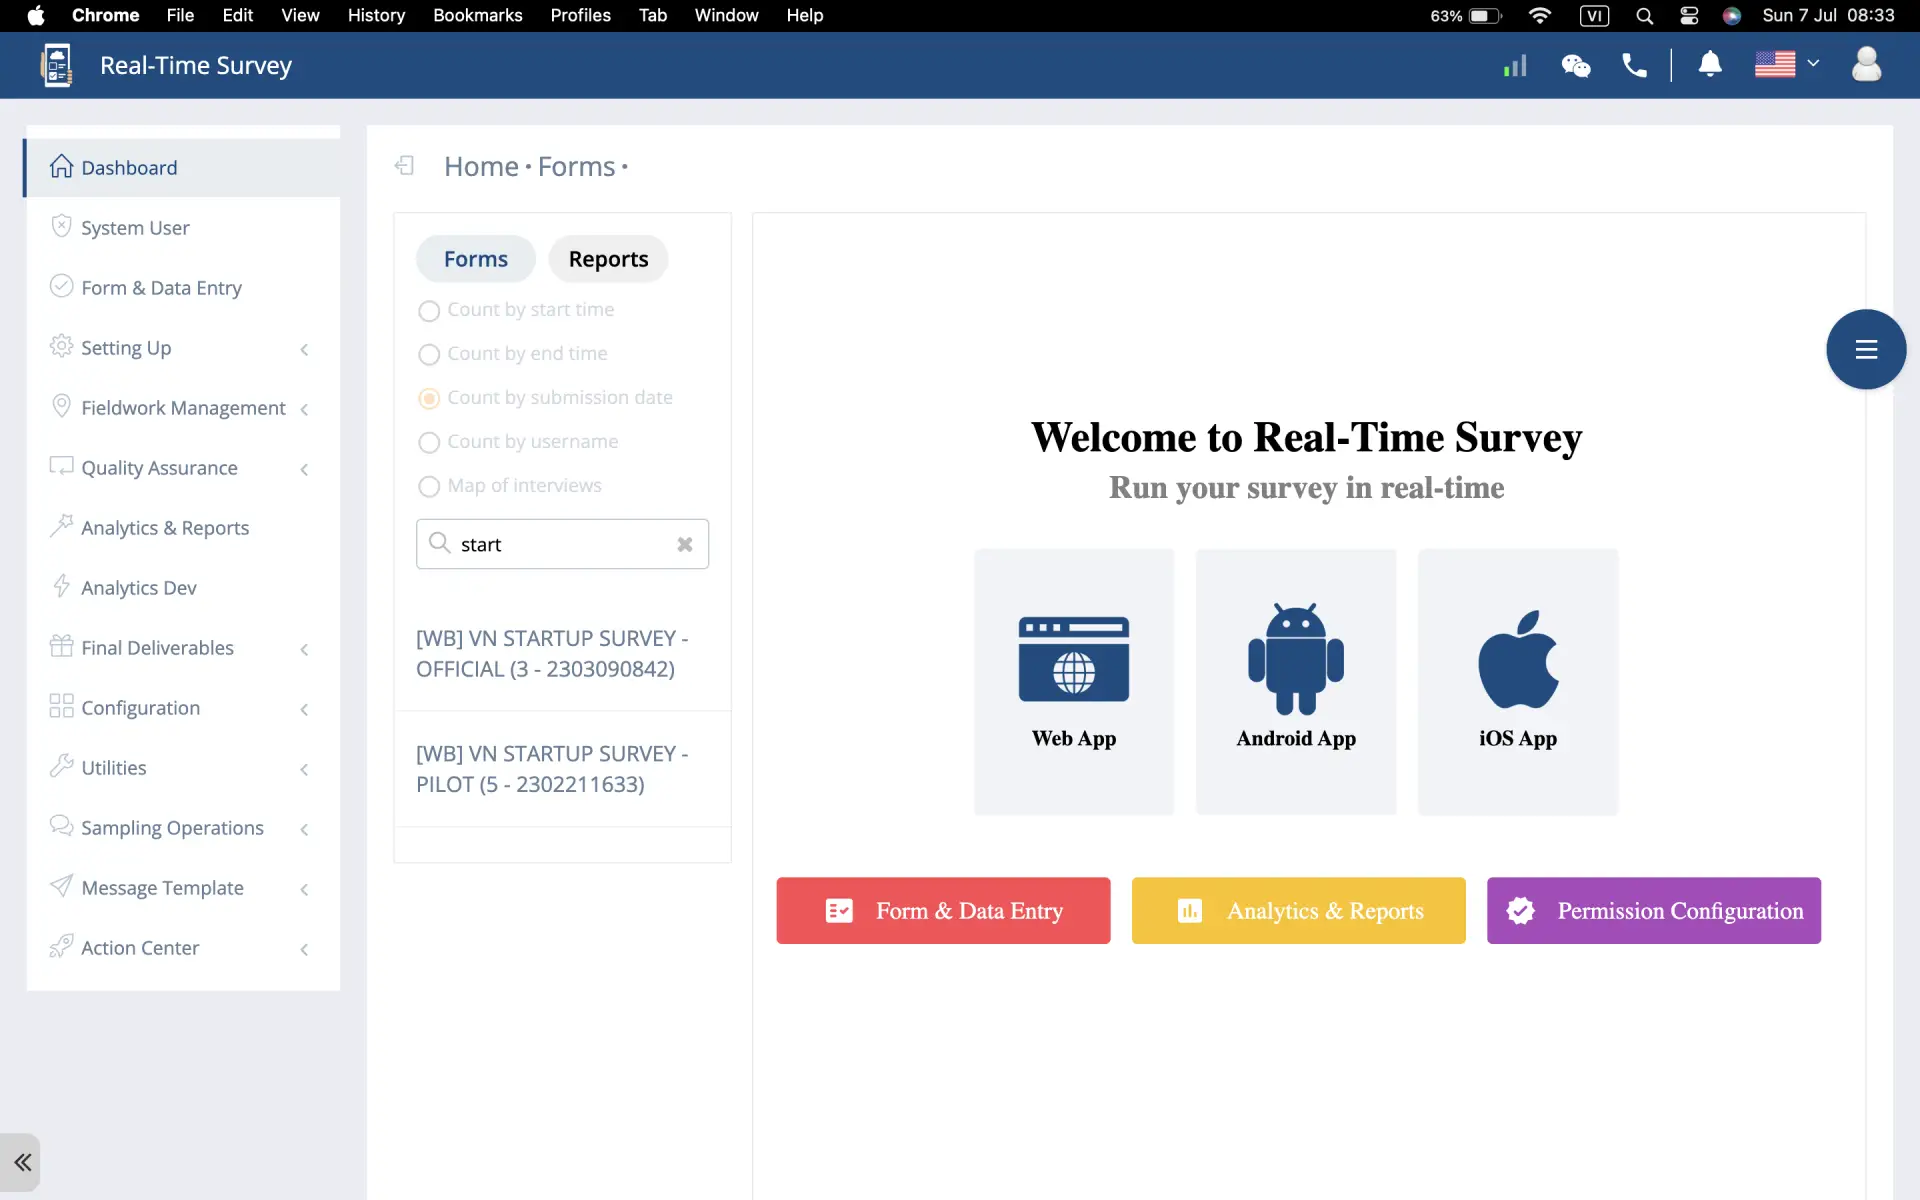Select Count by submission date radio button

pos(429,398)
